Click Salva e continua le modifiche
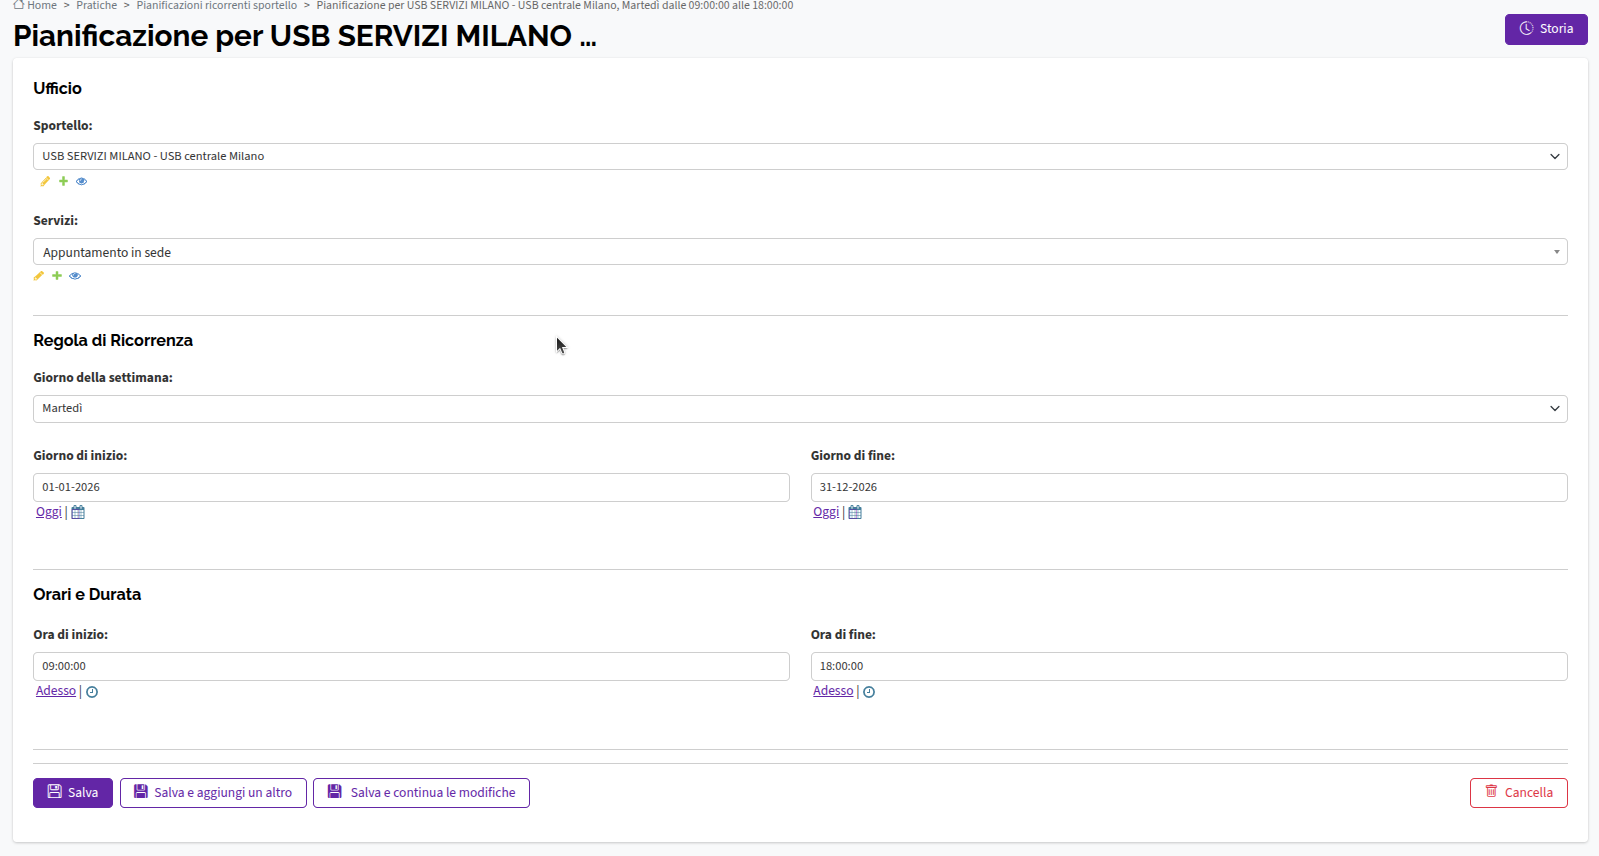Screen dimensions: 1599x856 (421, 792)
